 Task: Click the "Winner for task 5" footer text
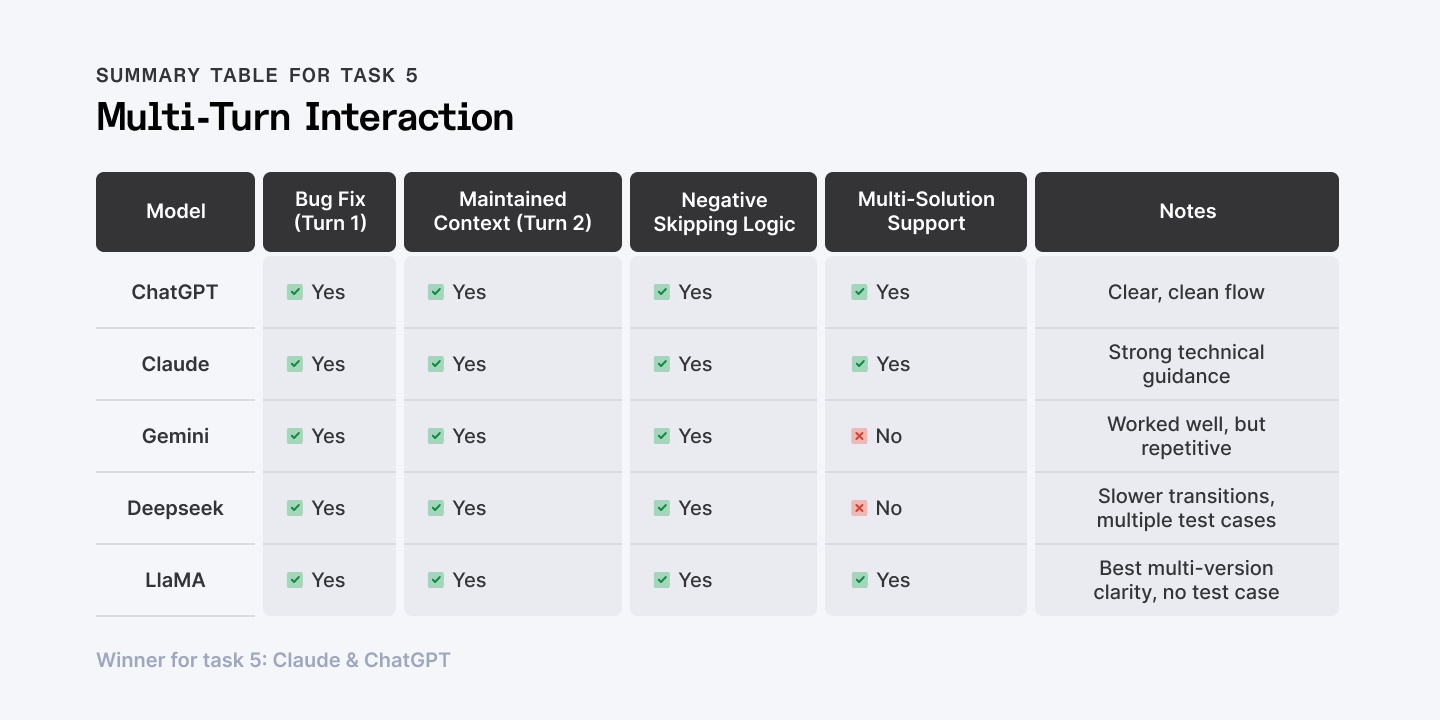273,660
